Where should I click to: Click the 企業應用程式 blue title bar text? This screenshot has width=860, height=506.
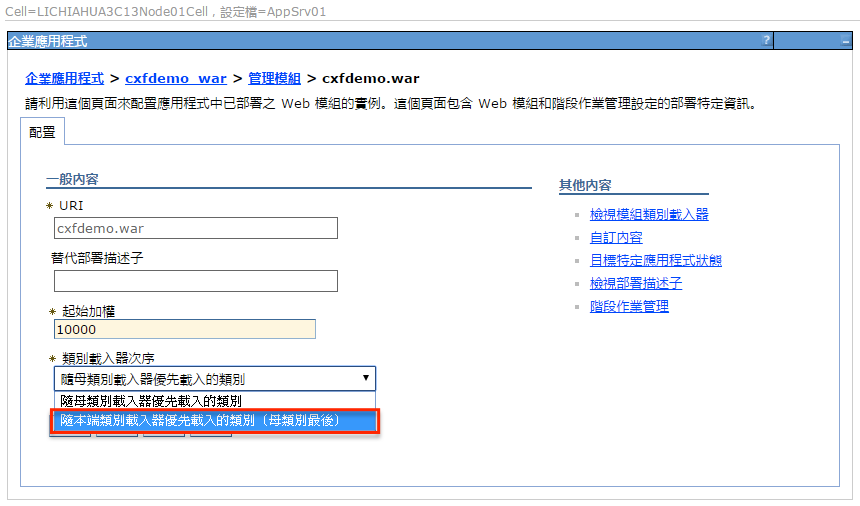(48, 41)
